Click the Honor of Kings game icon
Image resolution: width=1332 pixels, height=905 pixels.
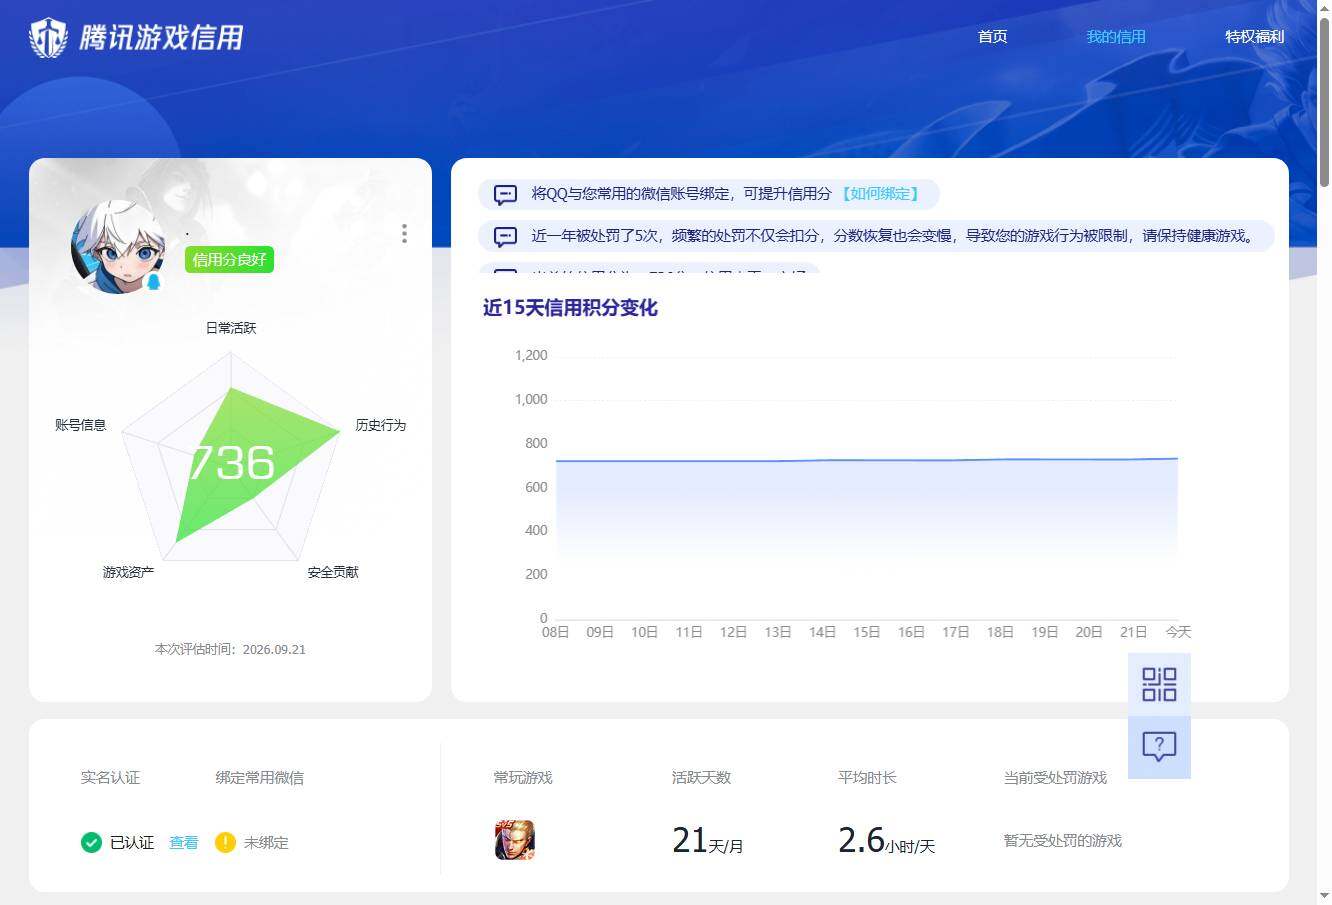point(515,840)
